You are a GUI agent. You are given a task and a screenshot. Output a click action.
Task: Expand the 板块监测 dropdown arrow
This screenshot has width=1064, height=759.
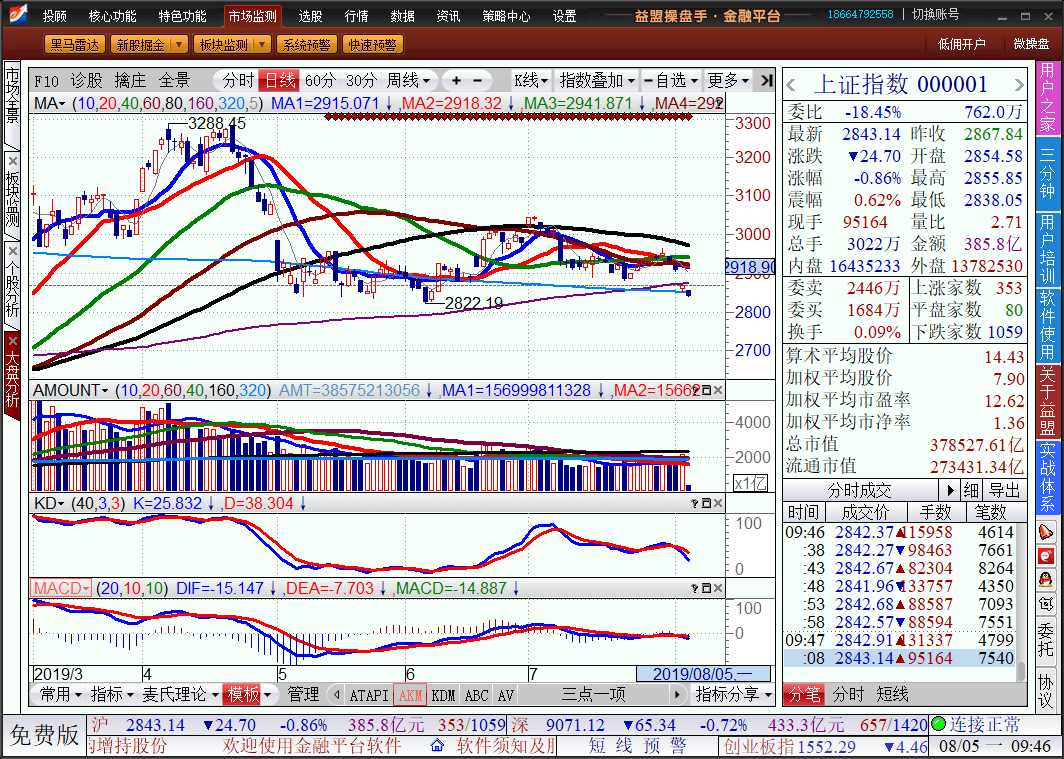[x=262, y=45]
